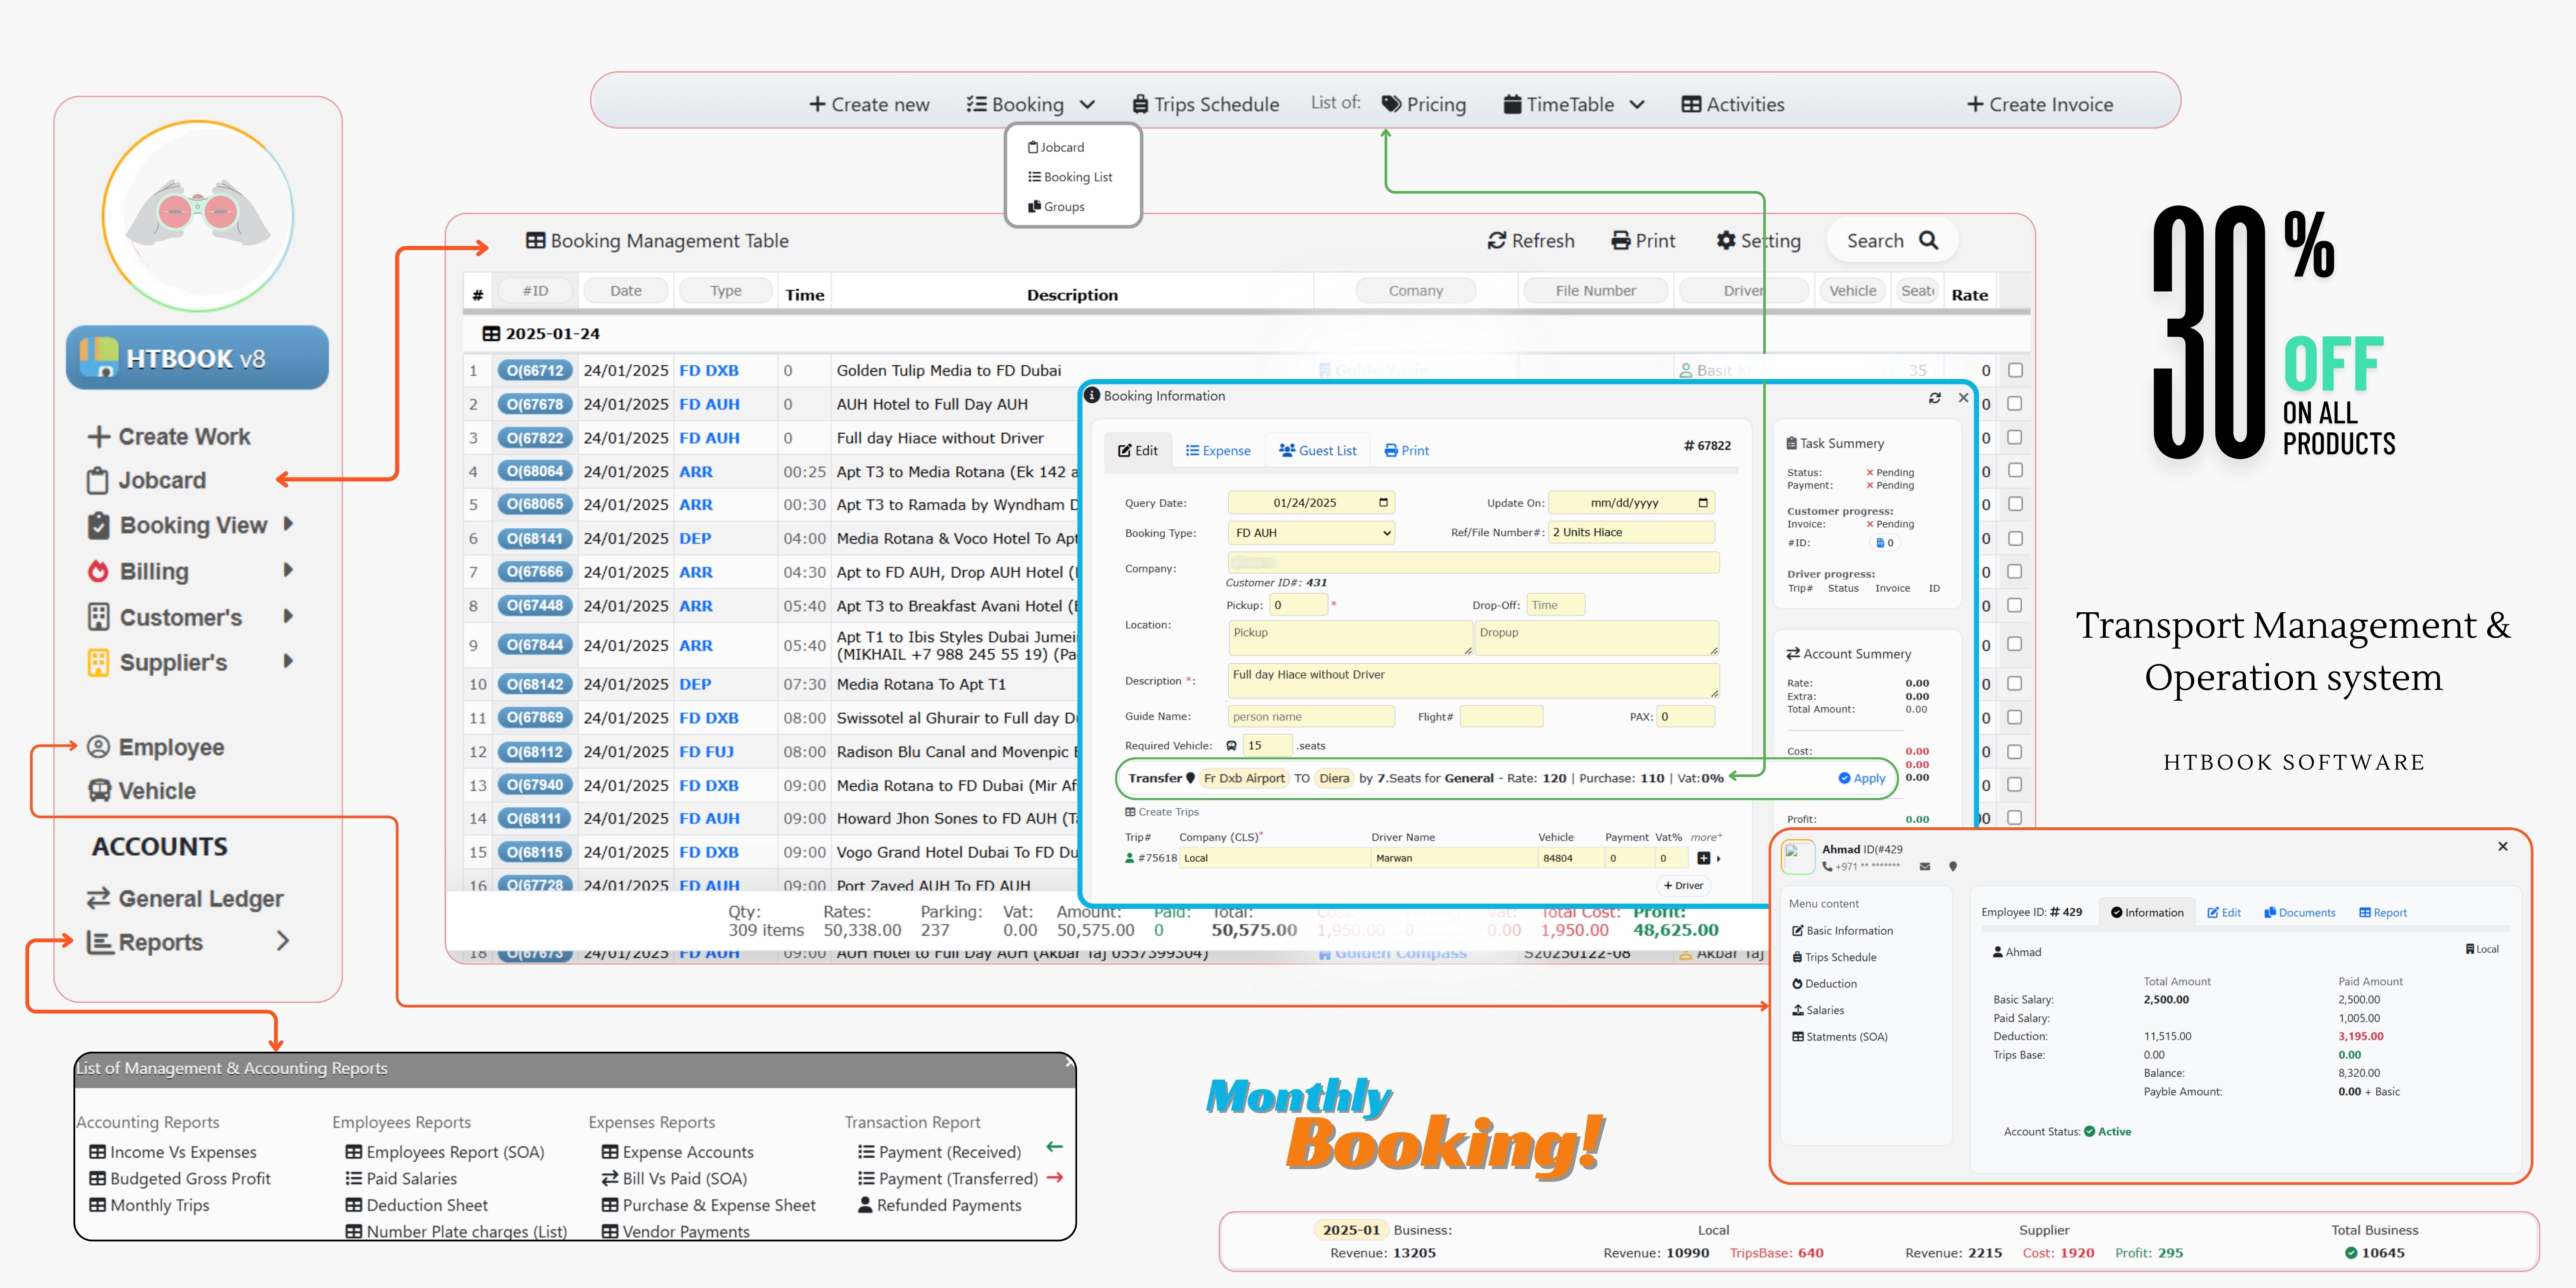Click the Billing flame icon
This screenshot has height=1288, width=2576.
click(98, 571)
